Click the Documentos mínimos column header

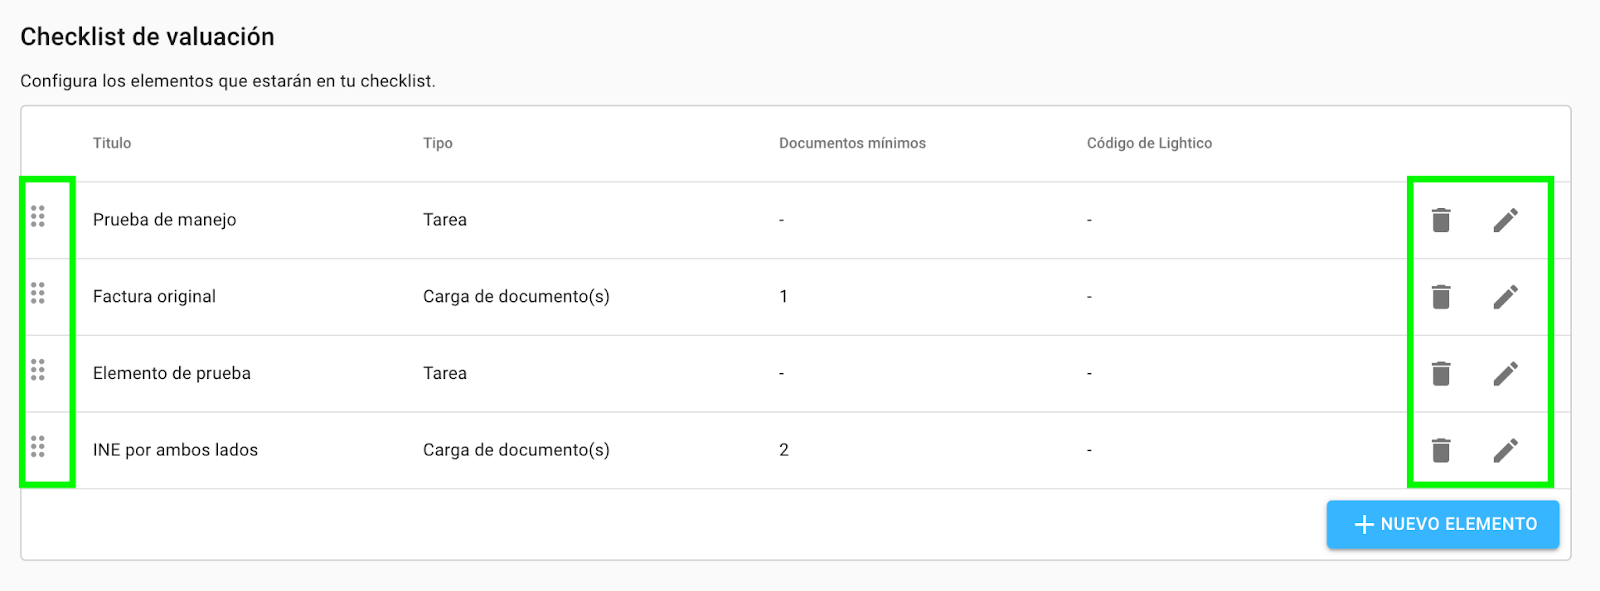point(852,143)
